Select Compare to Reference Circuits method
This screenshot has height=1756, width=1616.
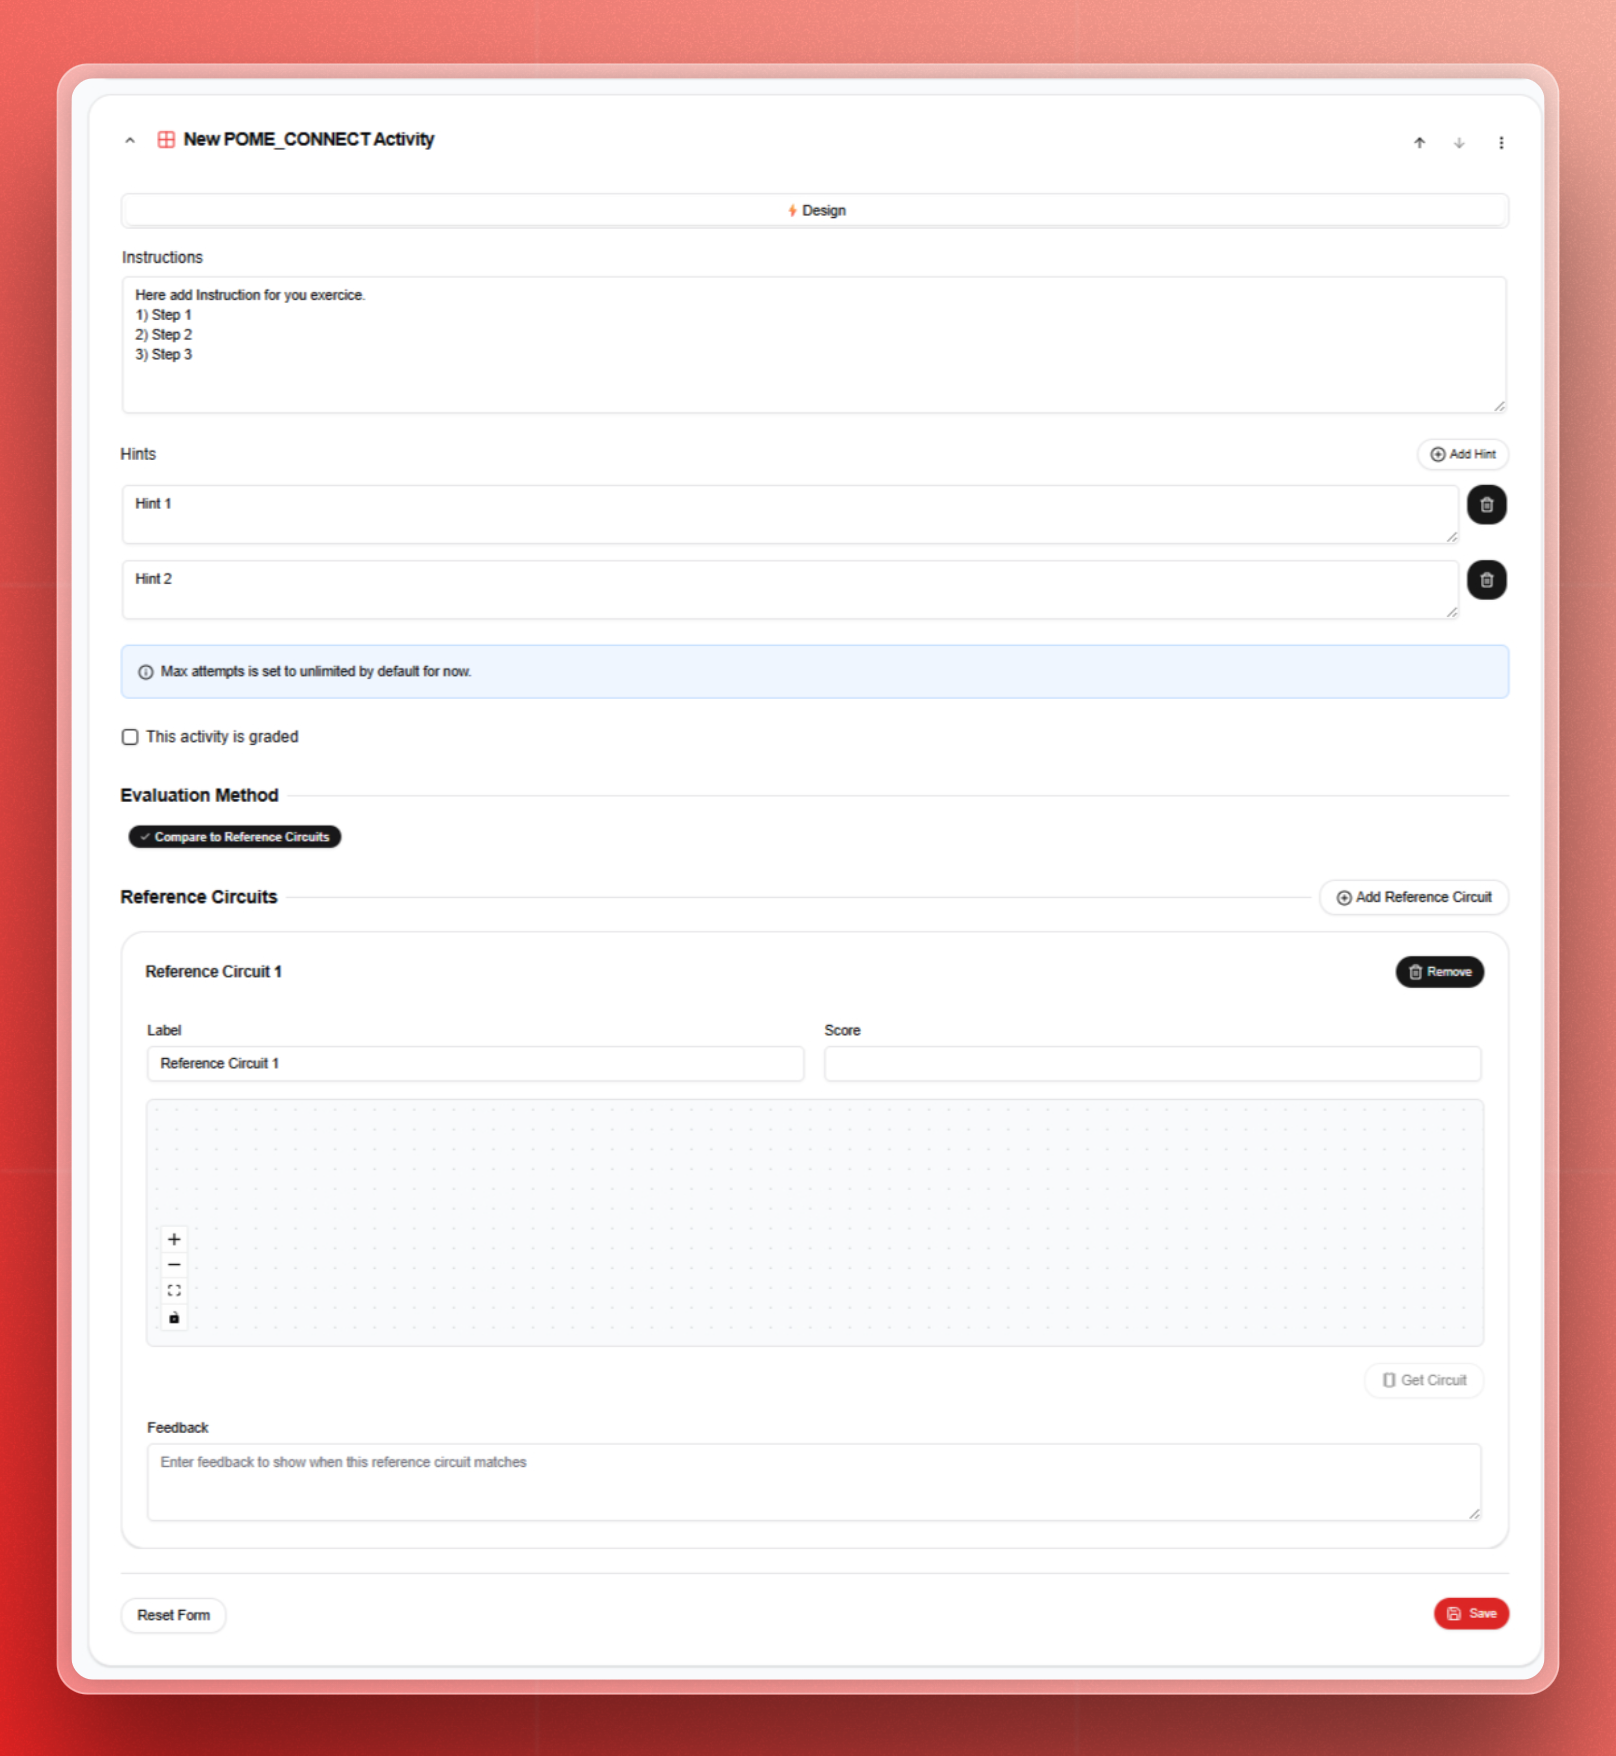point(235,837)
